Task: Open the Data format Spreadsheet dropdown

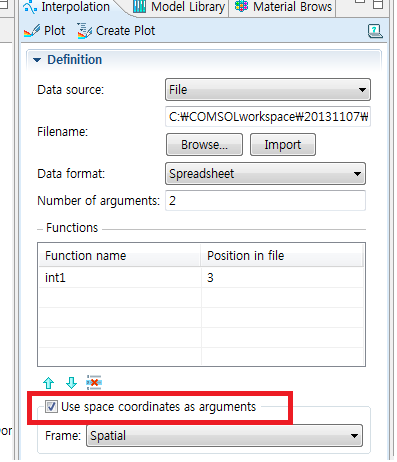Action: (265, 174)
